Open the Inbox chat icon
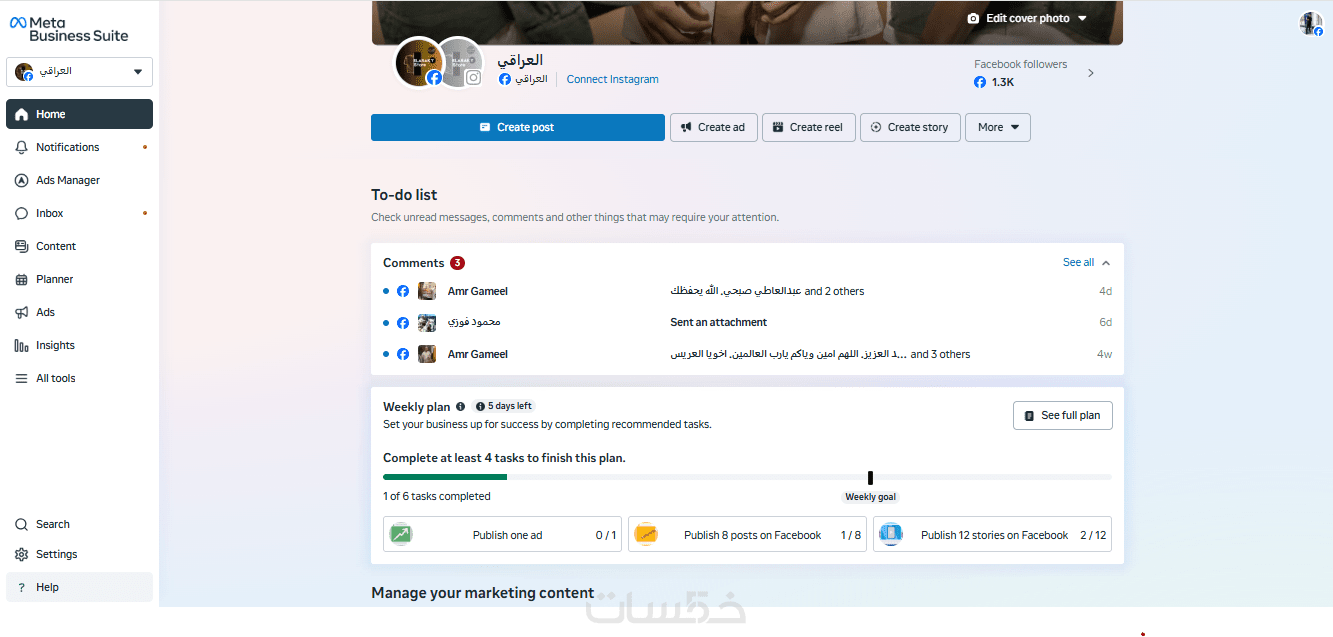1333x637 pixels. [21, 213]
